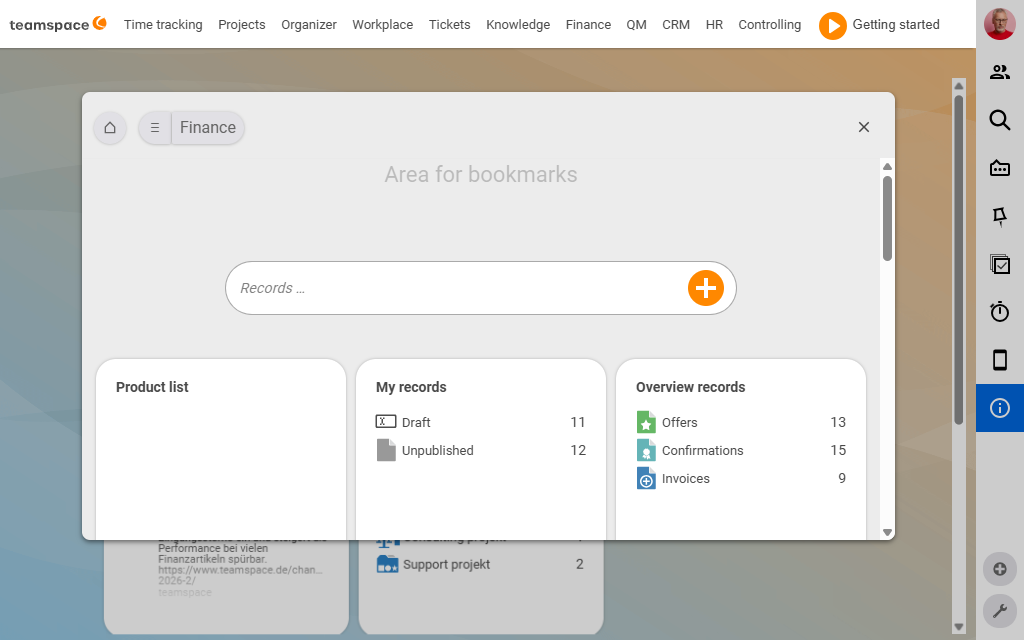Image resolution: width=1024 pixels, height=640 pixels.
Task: Open the QM menu
Action: click(636, 25)
